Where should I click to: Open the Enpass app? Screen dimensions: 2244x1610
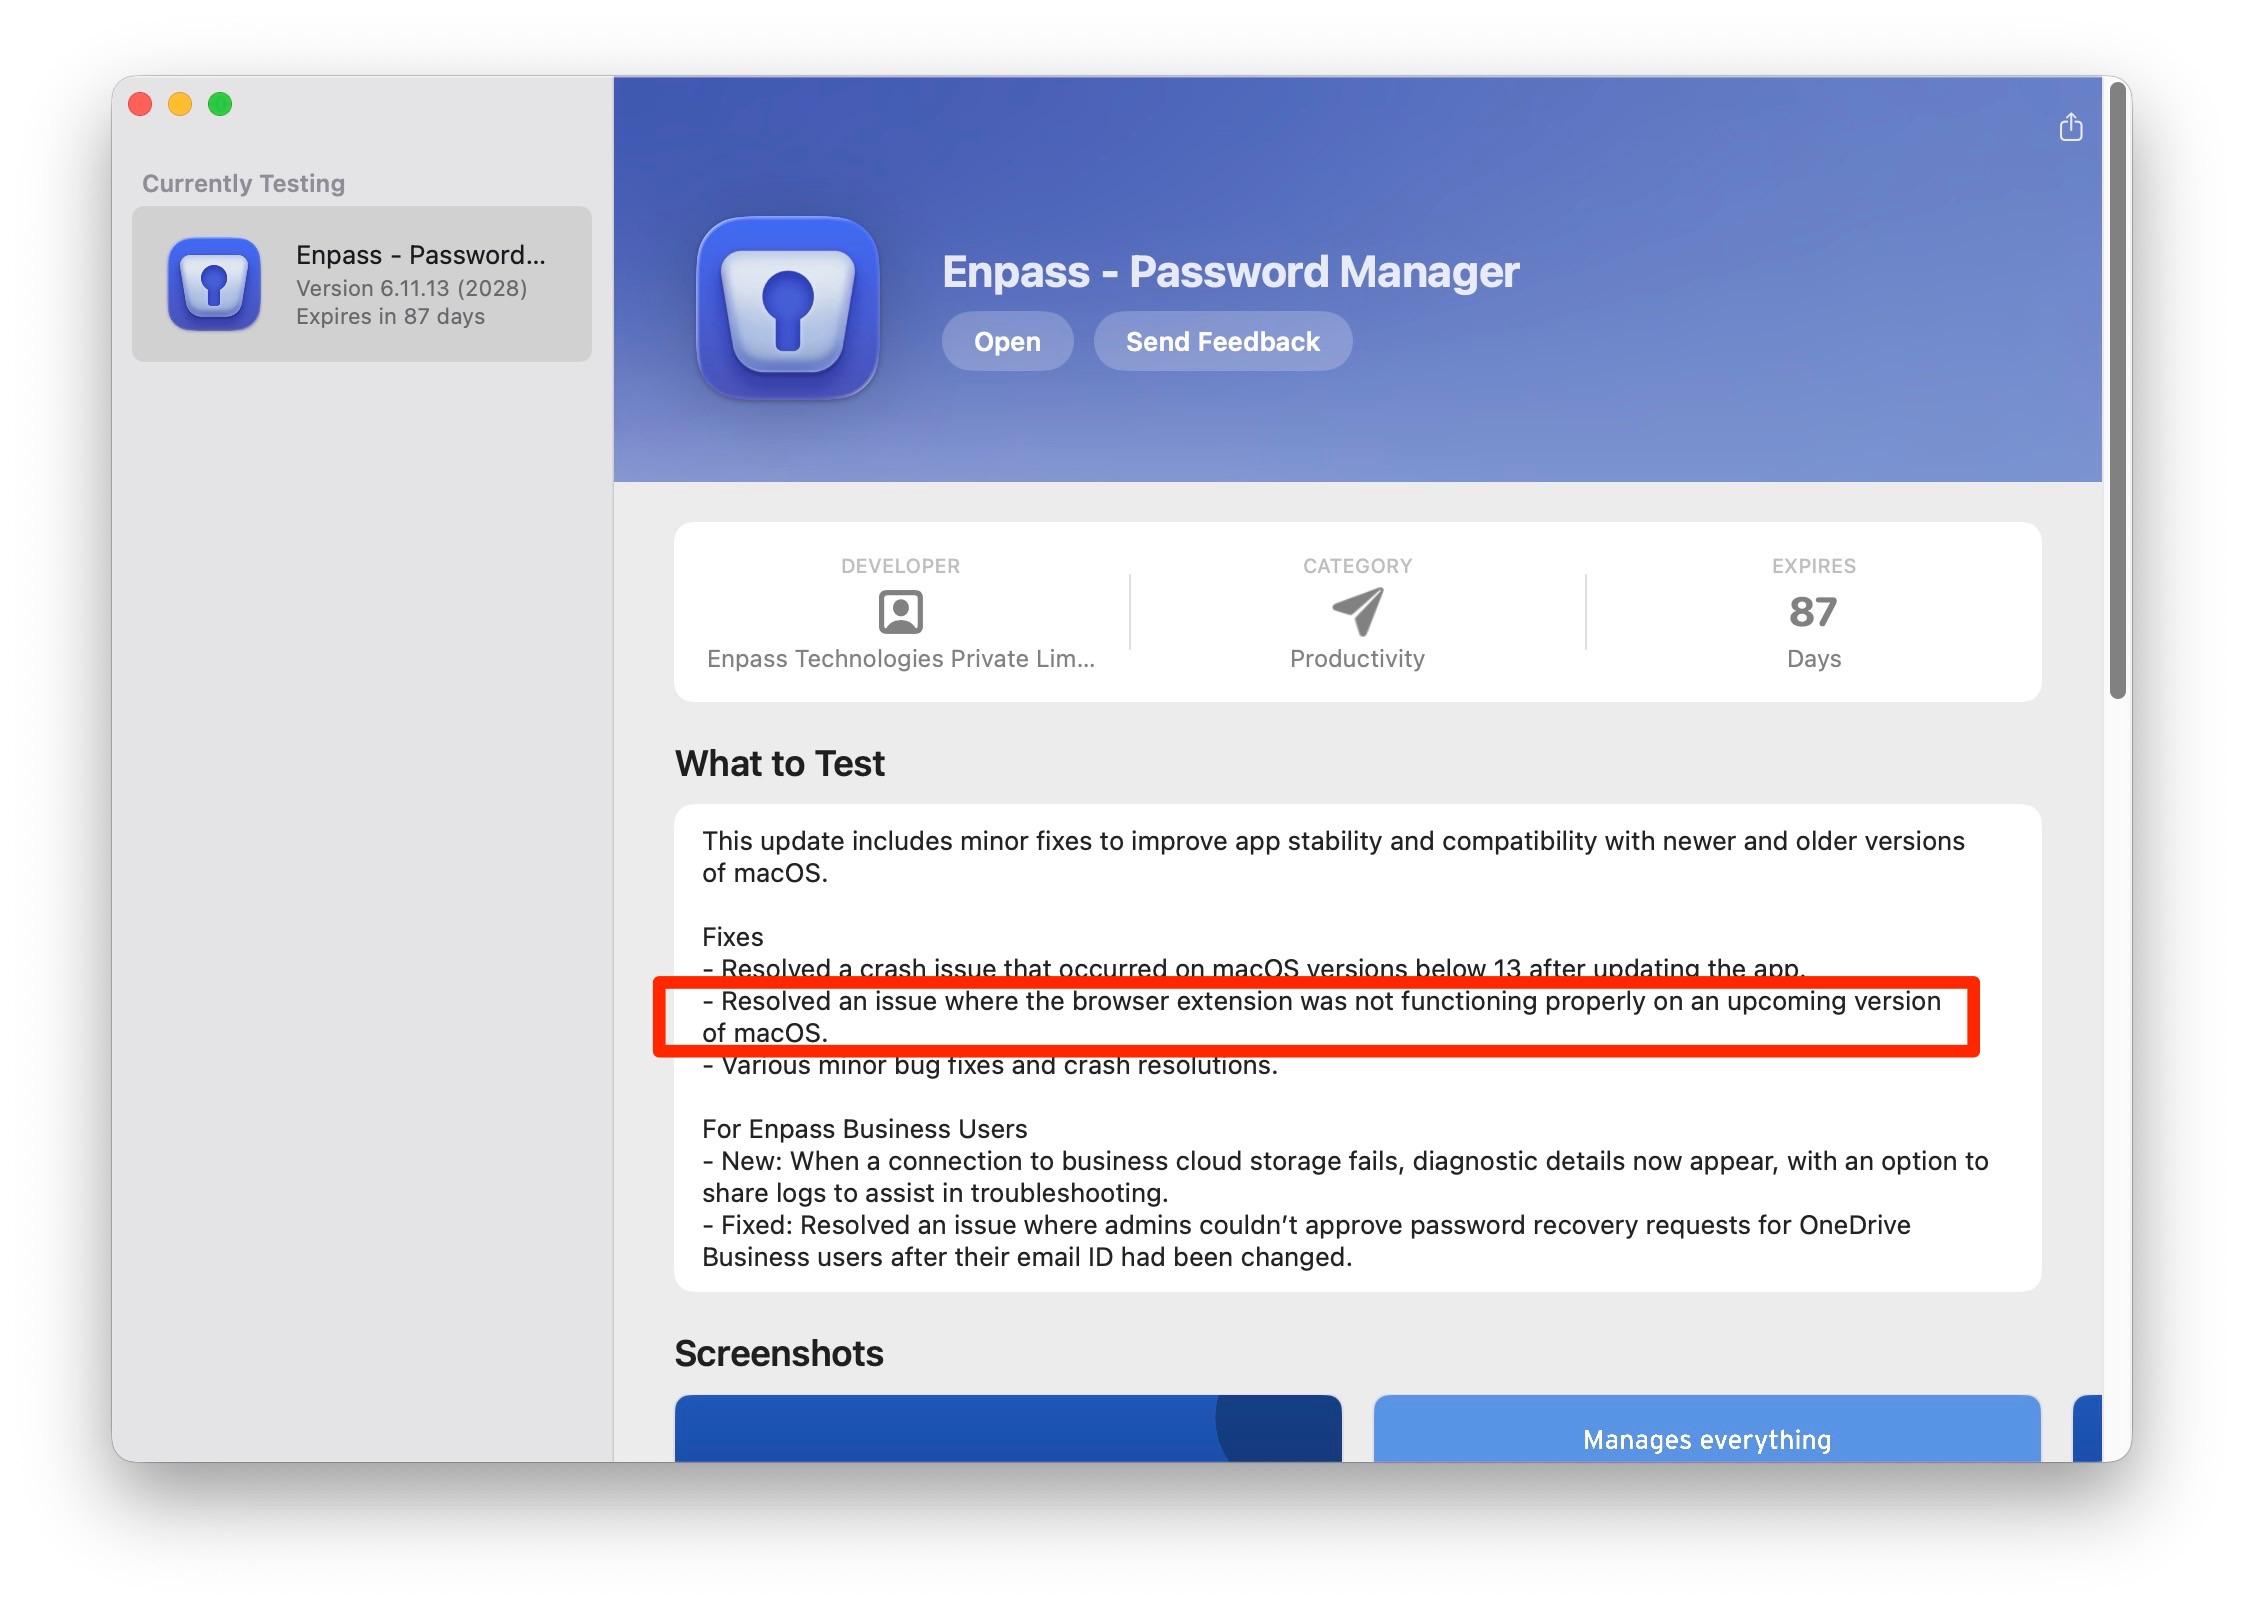click(1007, 342)
